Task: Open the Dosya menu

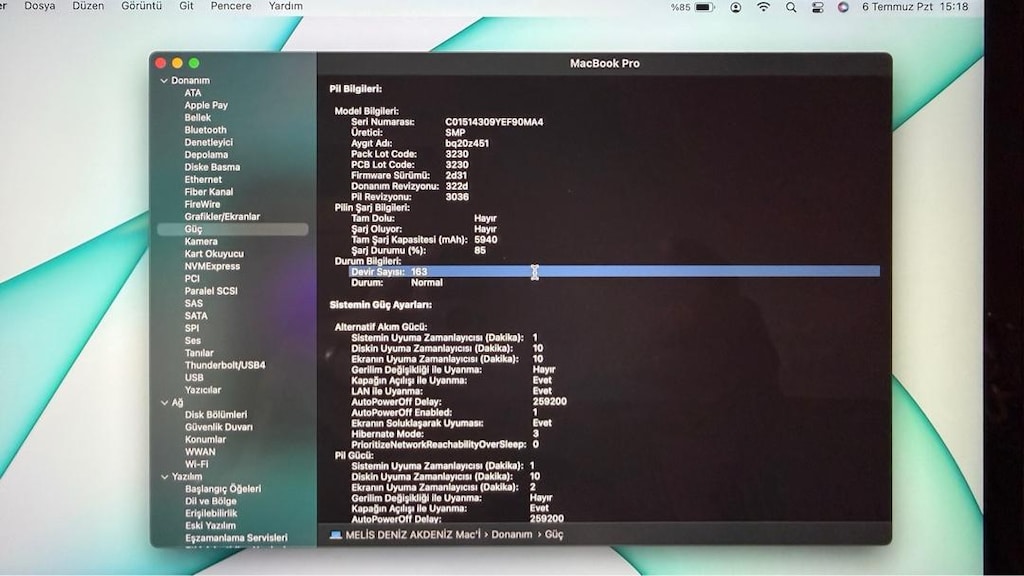Action: [x=40, y=6]
